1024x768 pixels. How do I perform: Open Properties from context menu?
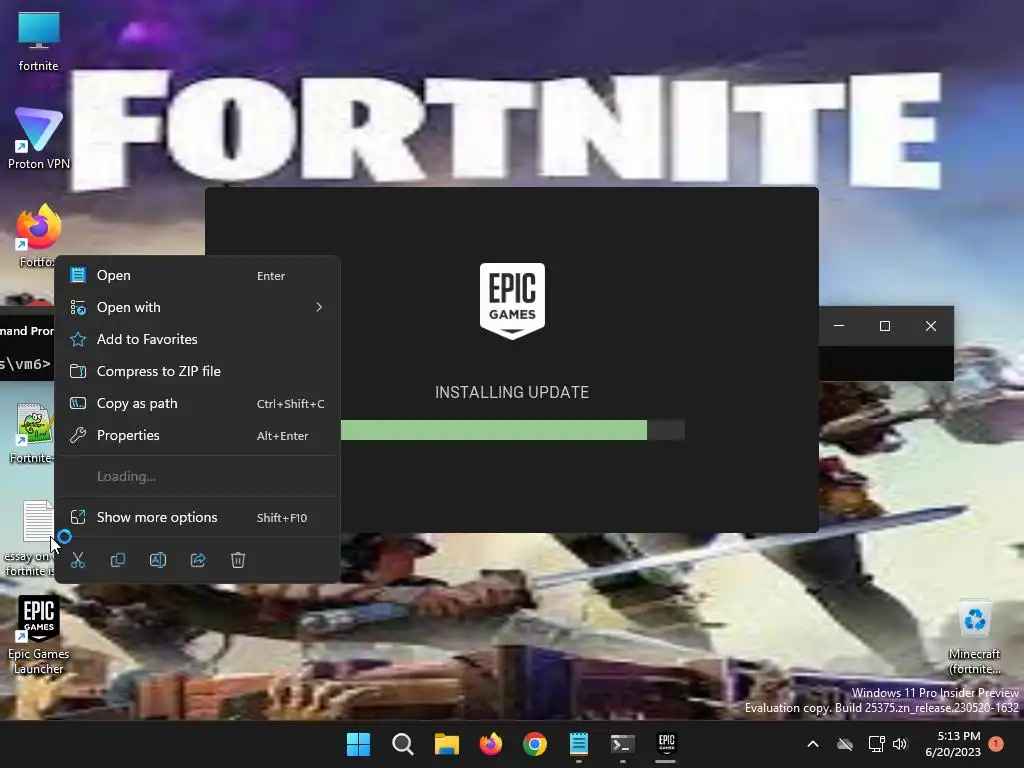197,436
